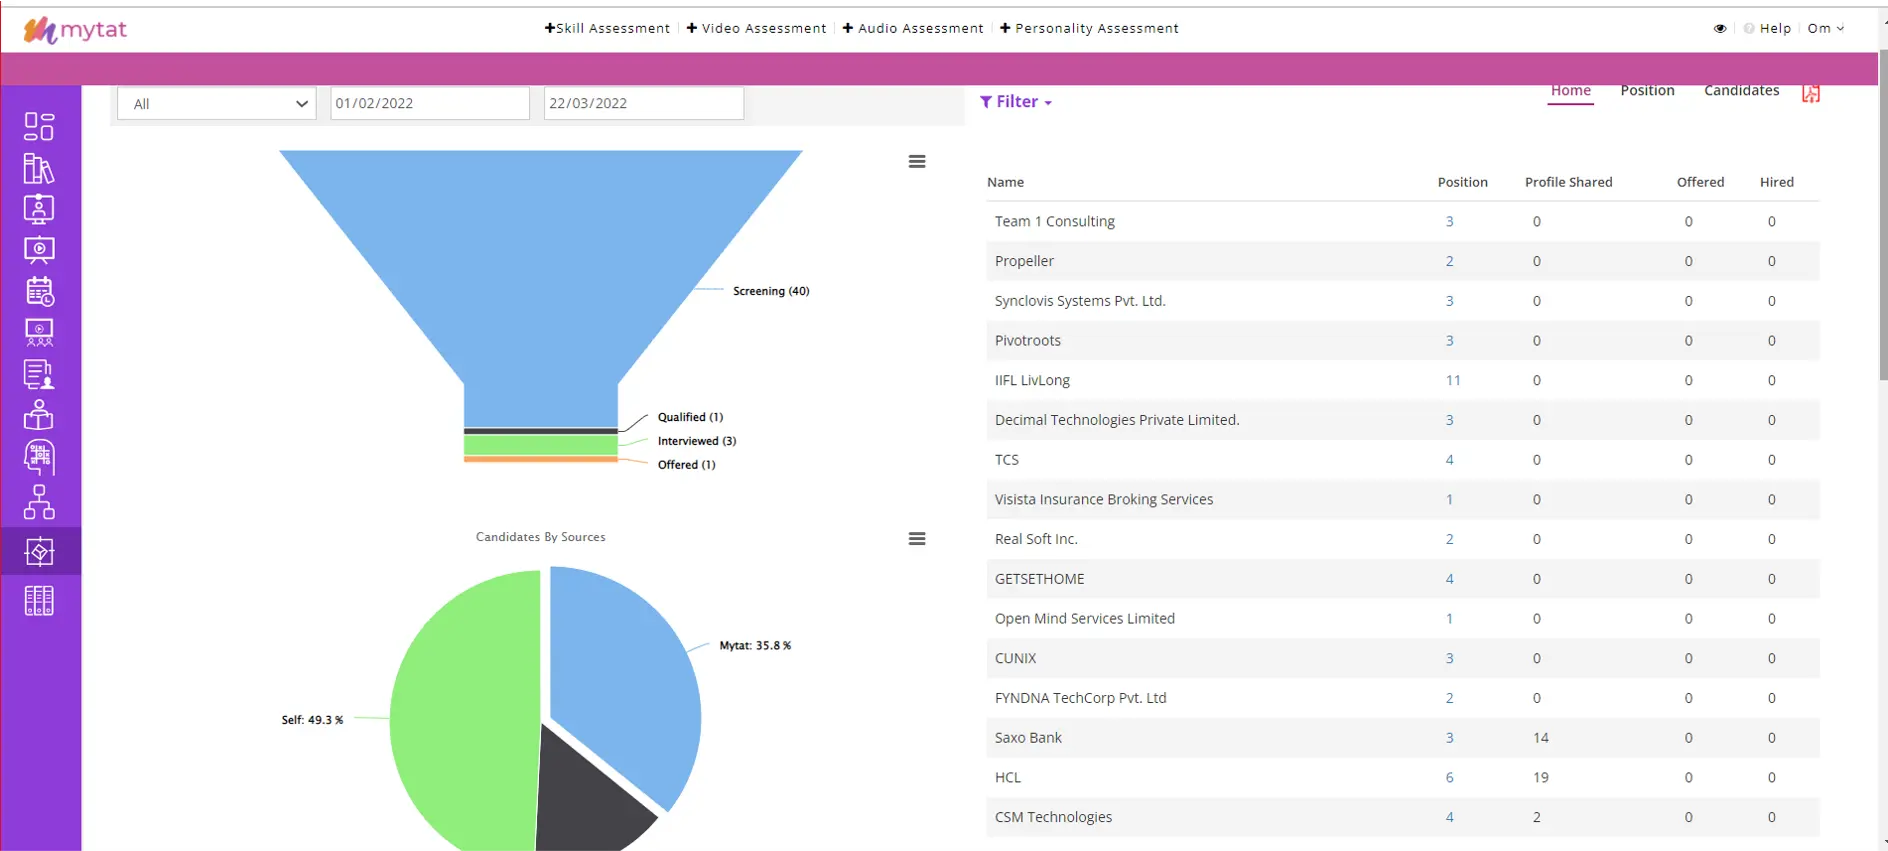Expand the Filter dropdown

[1016, 102]
